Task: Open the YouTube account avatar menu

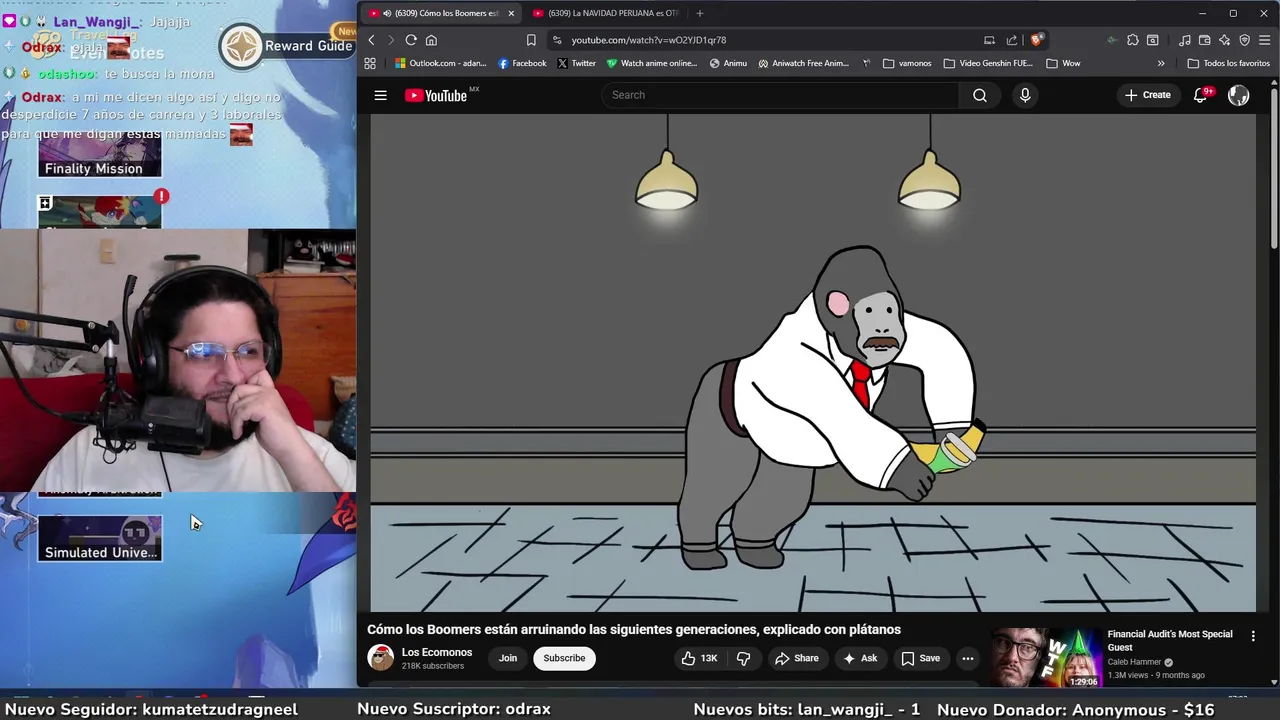Action: (x=1238, y=95)
